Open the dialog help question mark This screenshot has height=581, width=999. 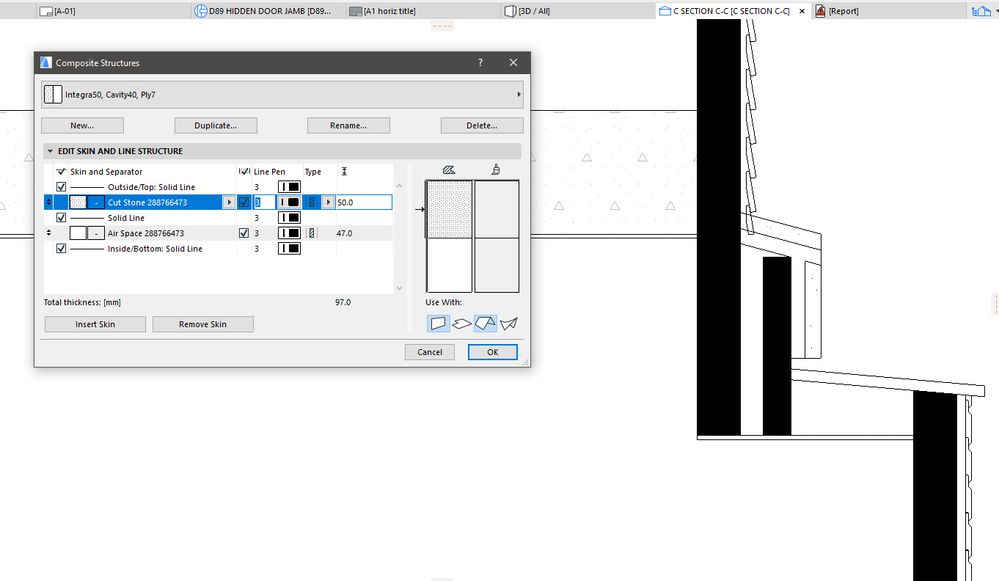(x=480, y=62)
